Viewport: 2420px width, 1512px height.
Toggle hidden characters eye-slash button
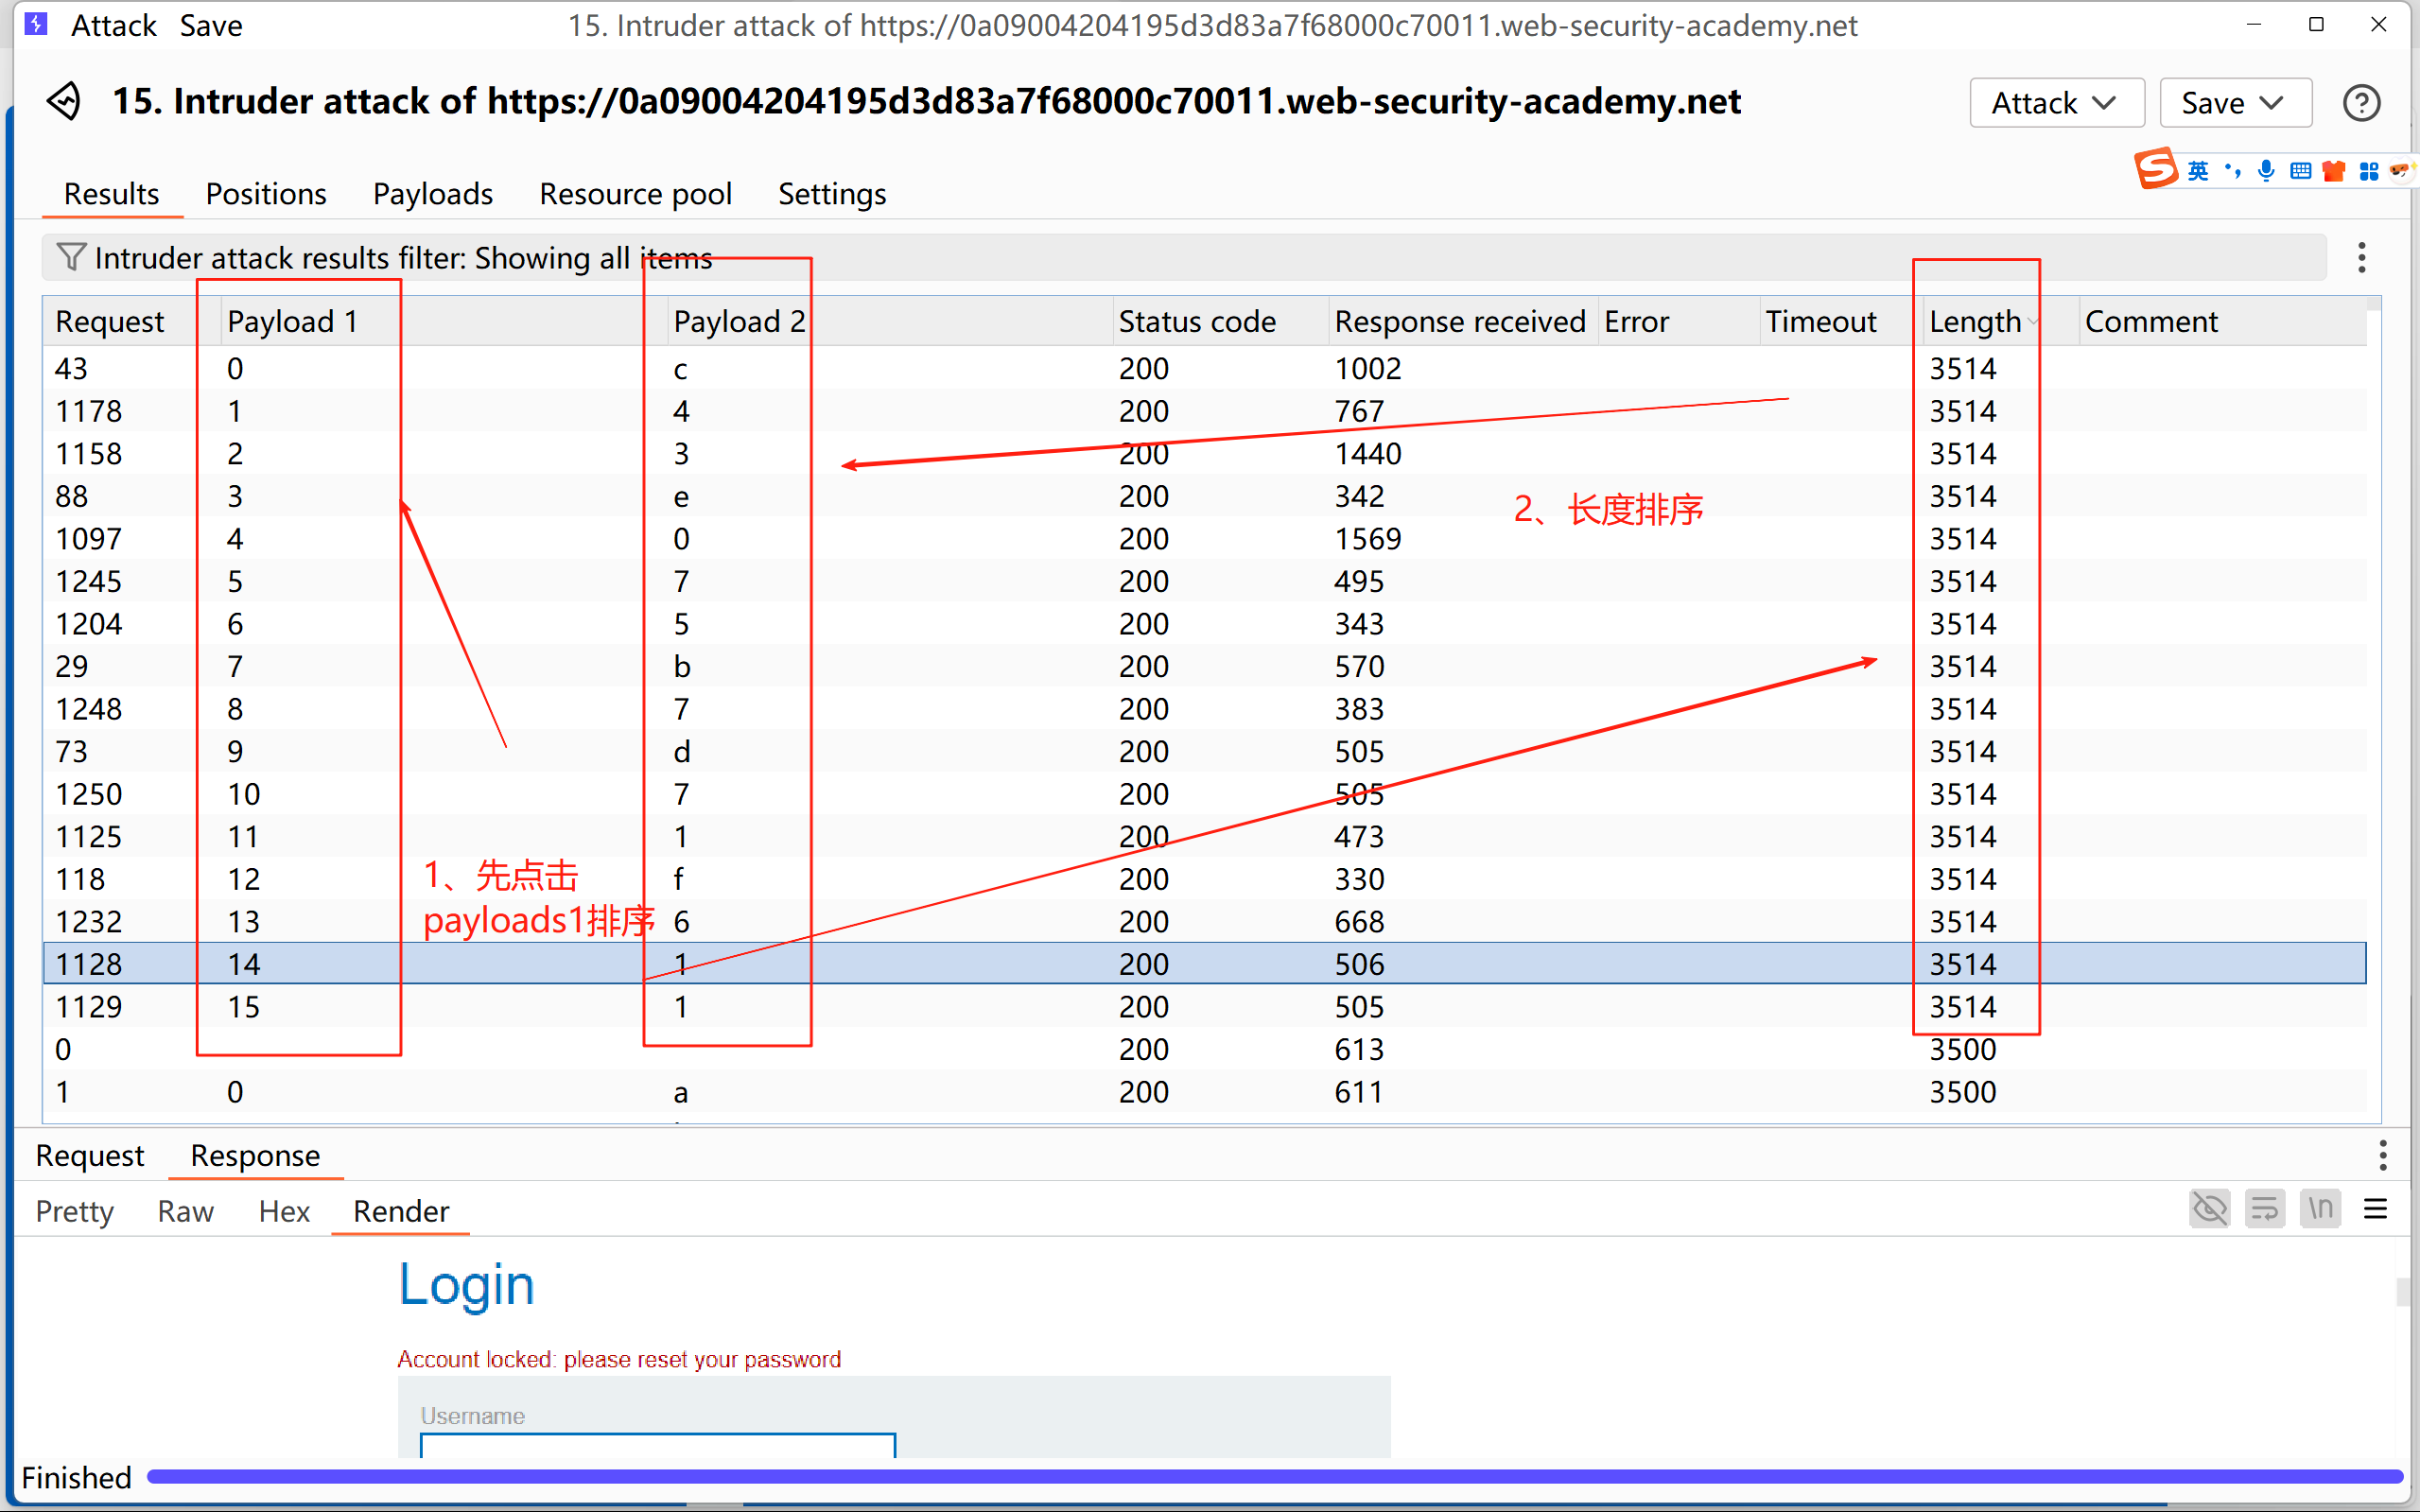(2209, 1209)
